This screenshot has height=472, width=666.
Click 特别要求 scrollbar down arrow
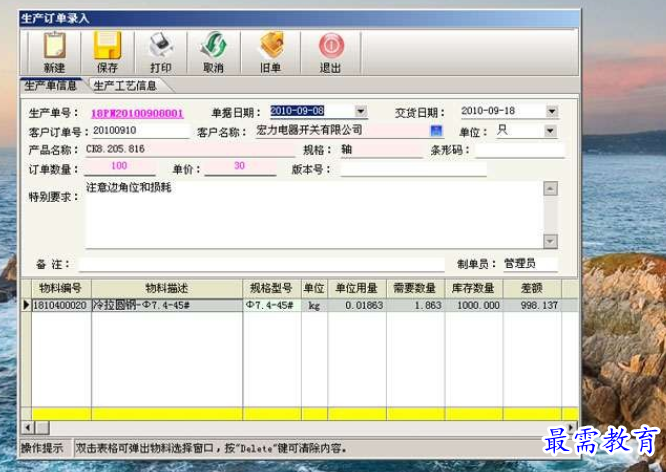click(x=550, y=241)
